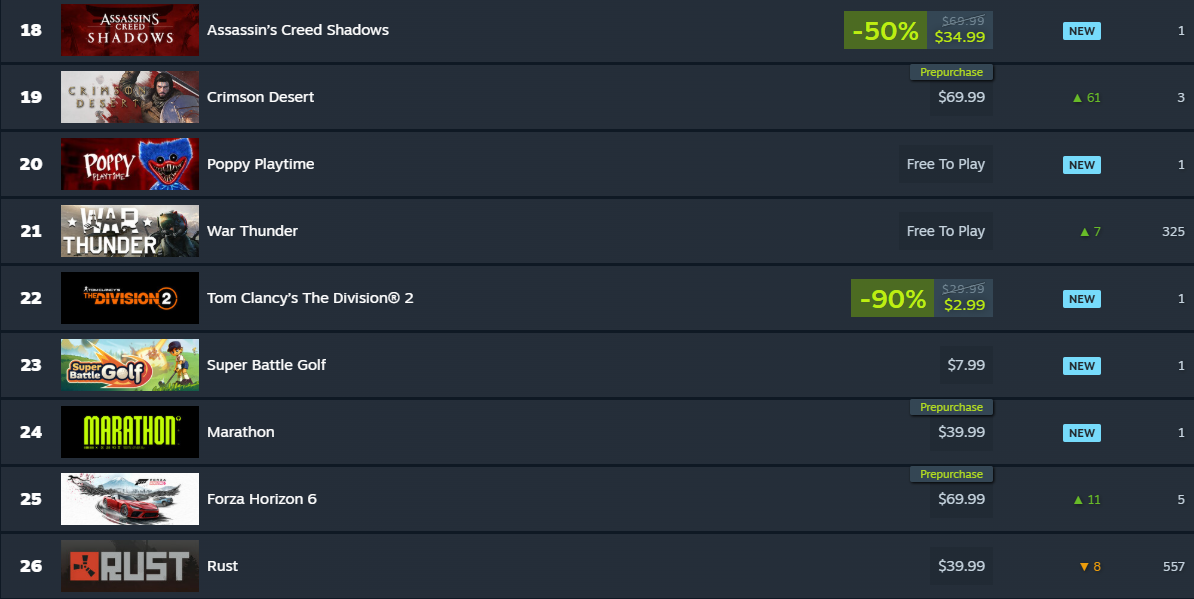Click Free To Play for War Thunder
This screenshot has height=599, width=1194.
[x=945, y=231]
